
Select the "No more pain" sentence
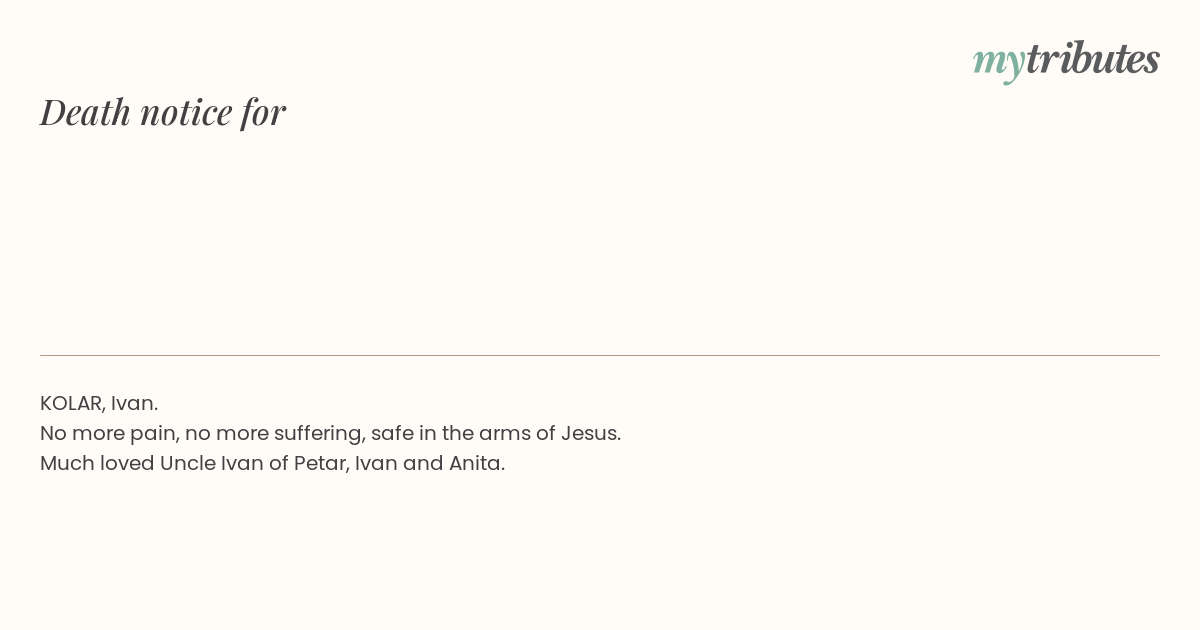[x=330, y=433]
